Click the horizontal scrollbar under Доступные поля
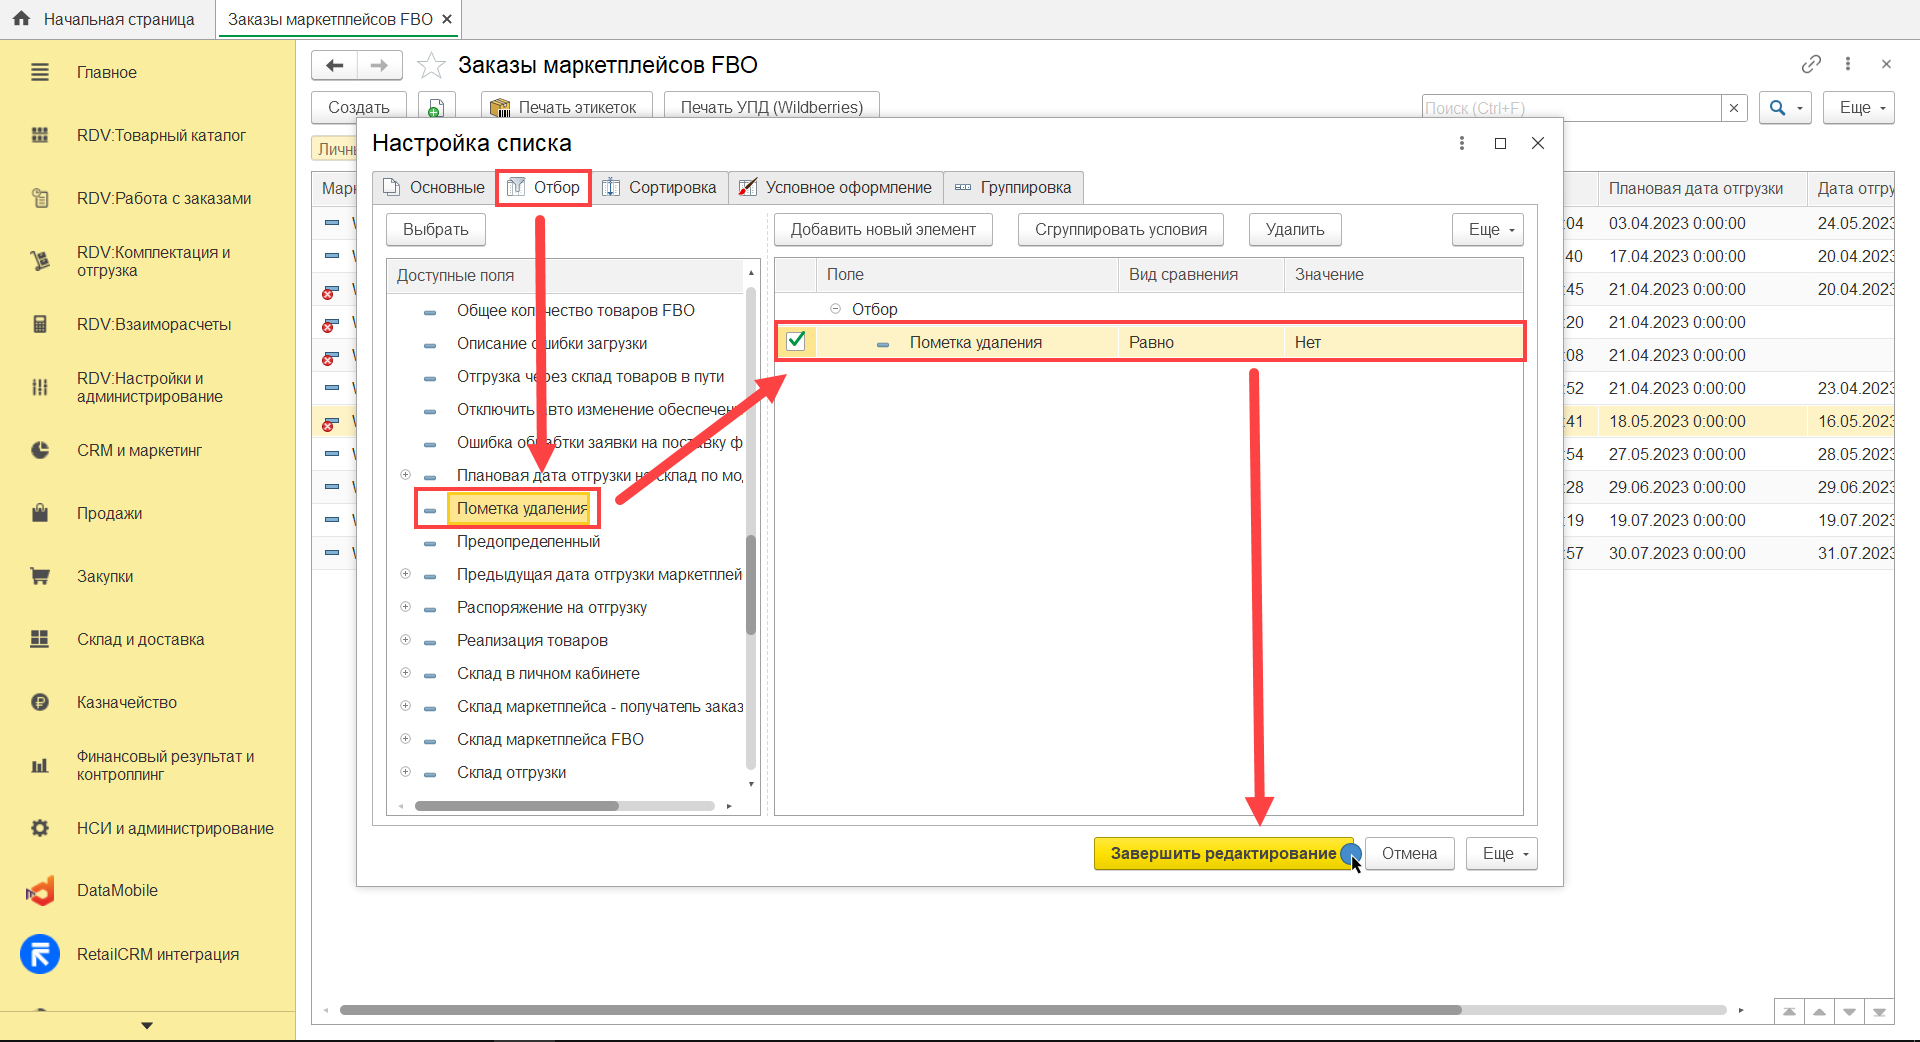 [x=516, y=806]
